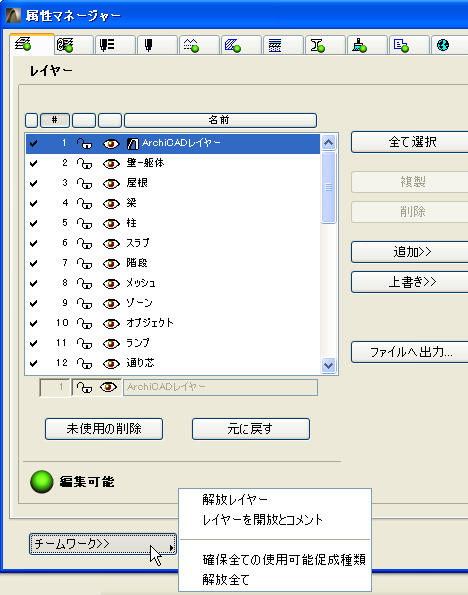Toggle lock icon for 階段 layer

[84, 264]
